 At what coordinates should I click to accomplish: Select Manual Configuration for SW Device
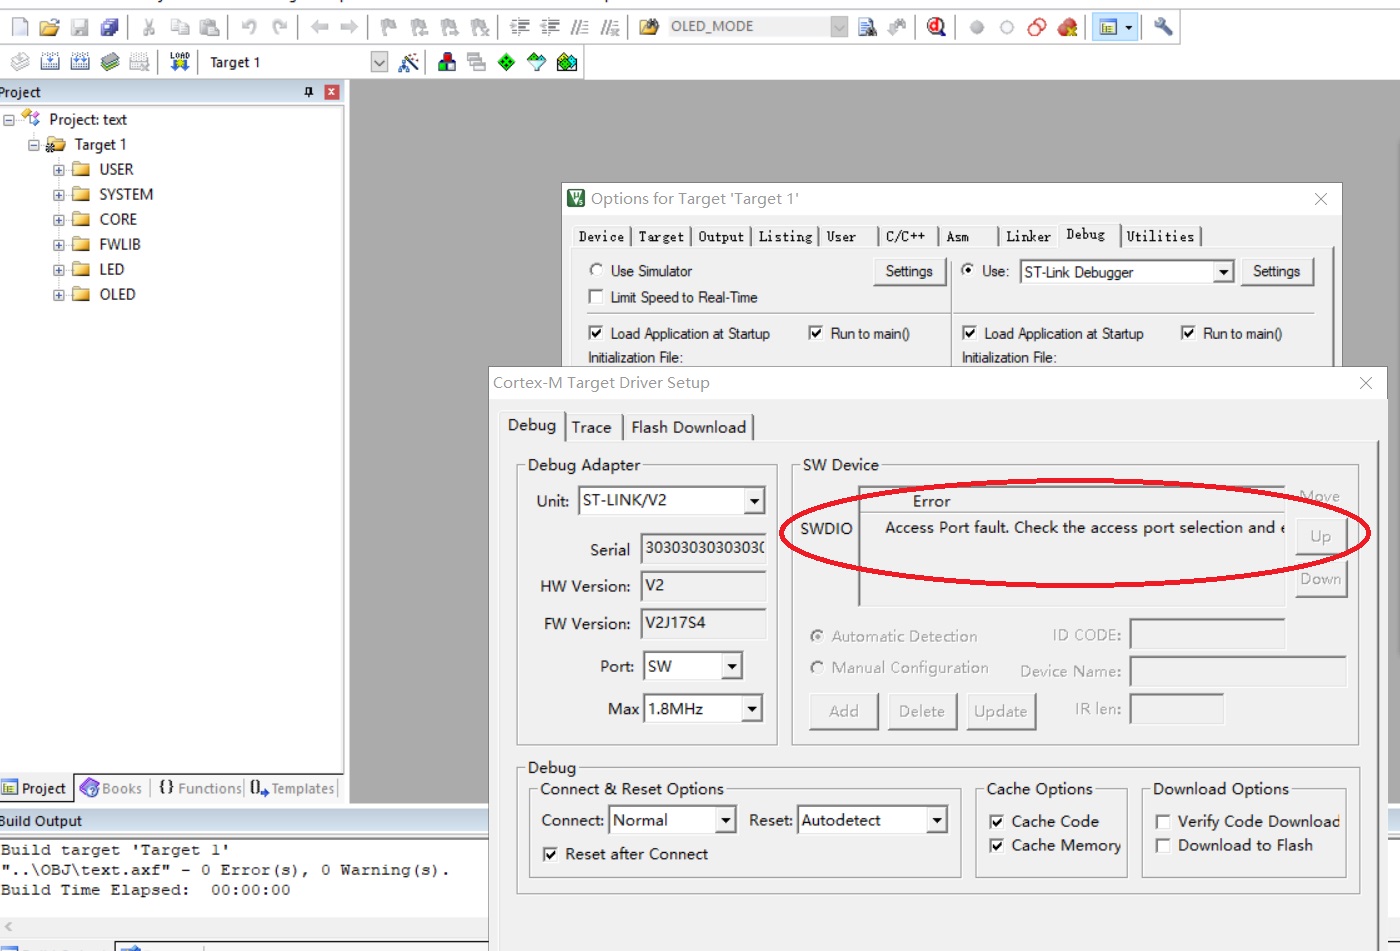click(x=817, y=668)
